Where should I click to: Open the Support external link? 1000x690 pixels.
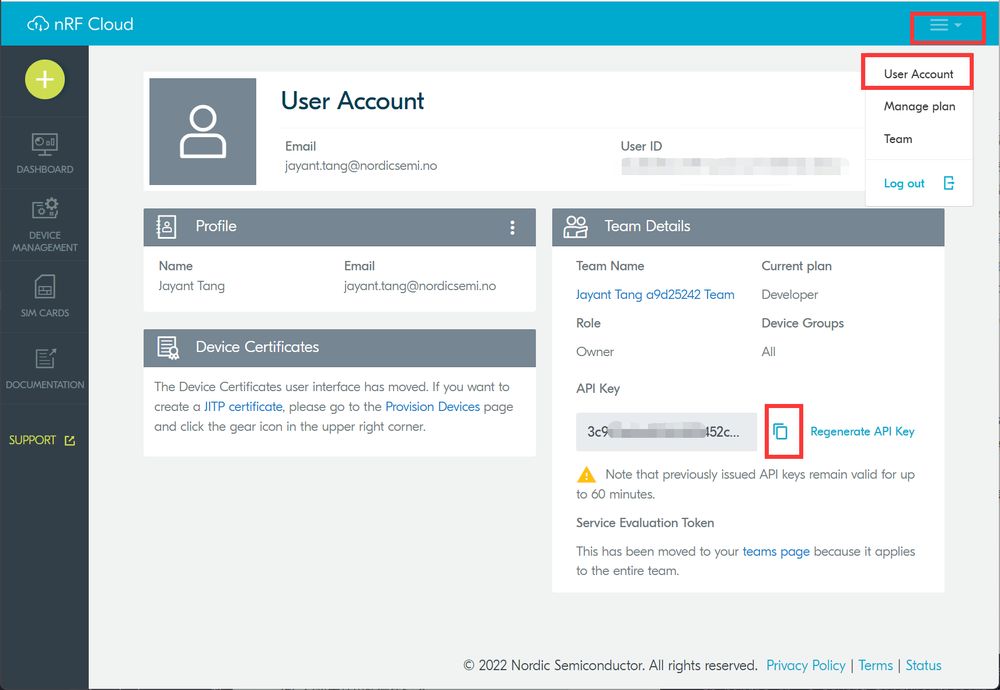point(42,440)
